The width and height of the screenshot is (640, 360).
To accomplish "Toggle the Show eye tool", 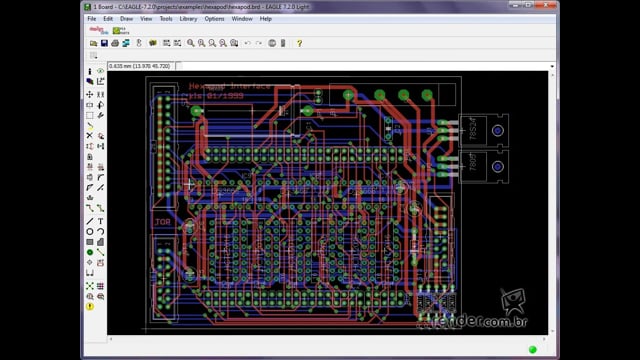I will (100, 71).
